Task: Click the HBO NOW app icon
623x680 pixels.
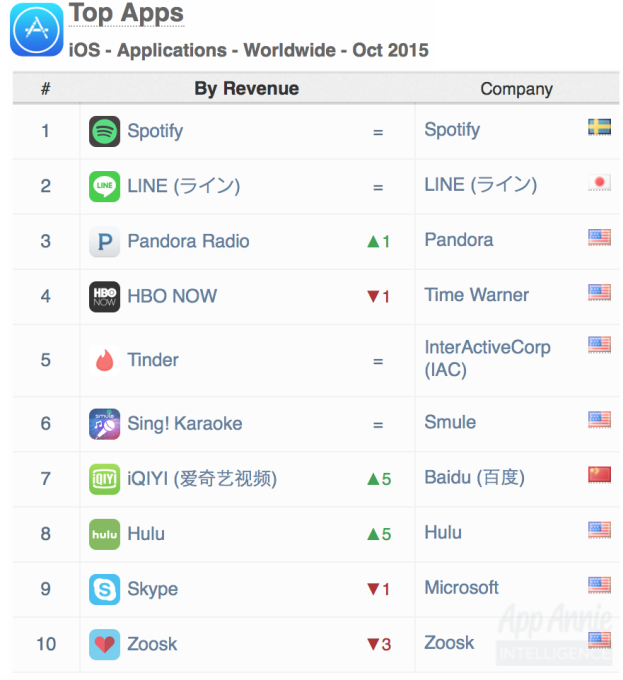Action: 104,296
